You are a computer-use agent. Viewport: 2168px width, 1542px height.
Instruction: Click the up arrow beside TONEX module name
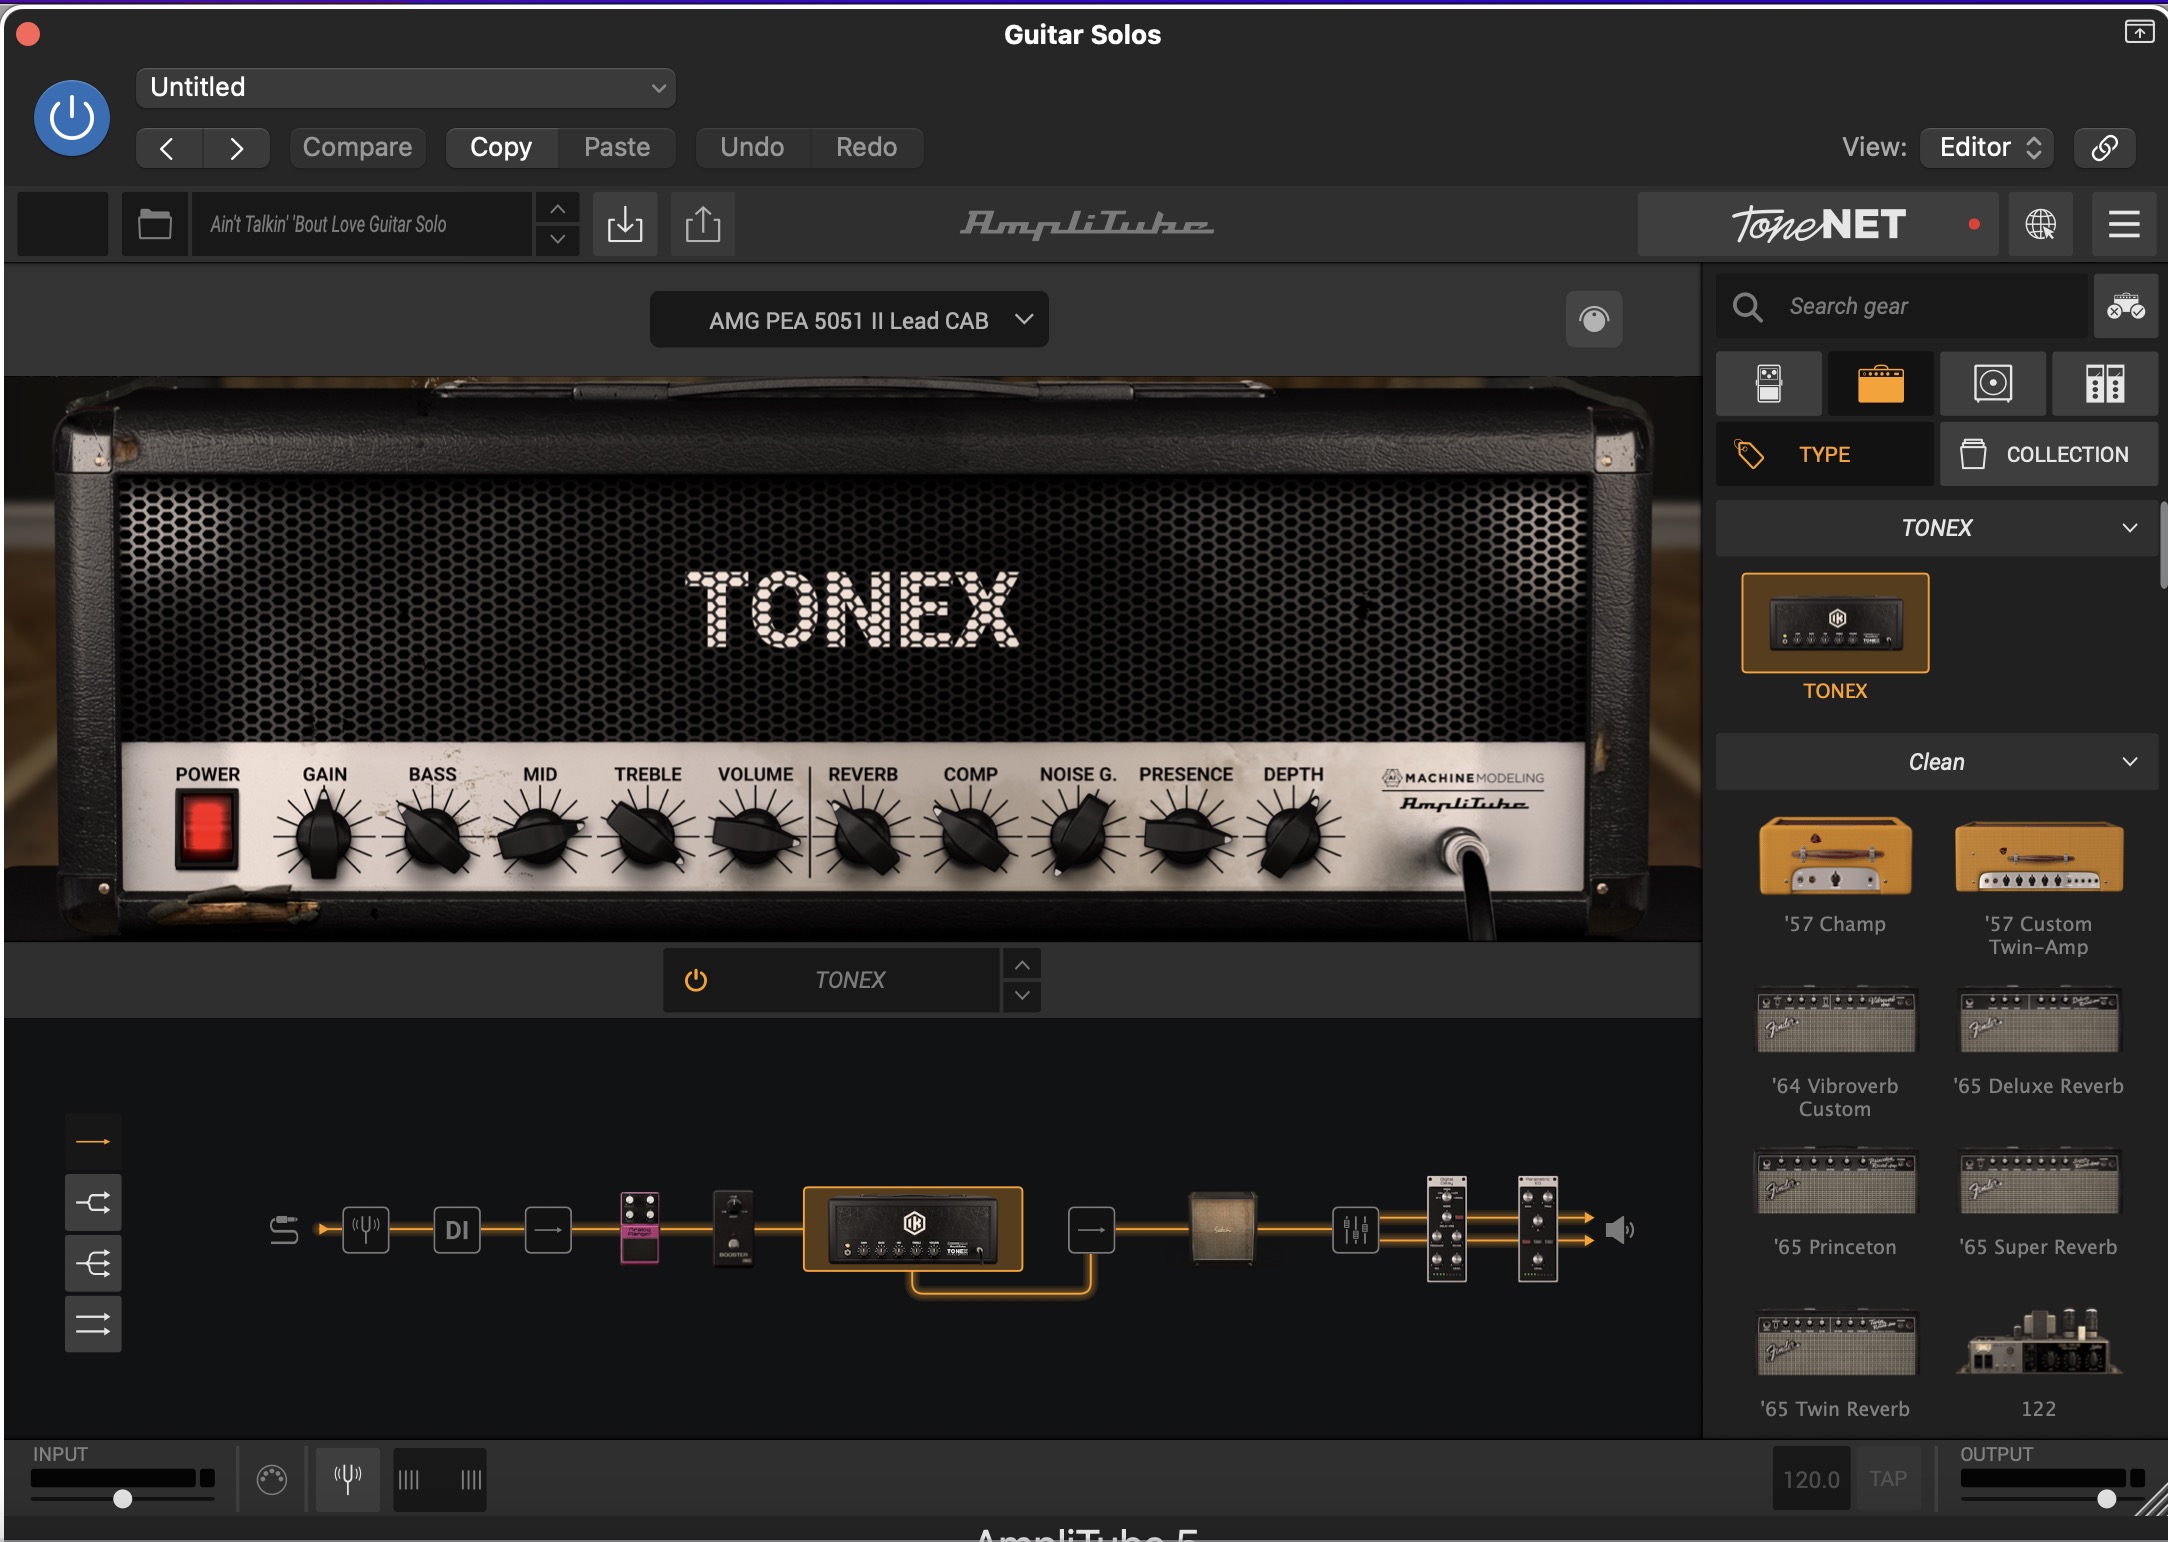click(1022, 964)
